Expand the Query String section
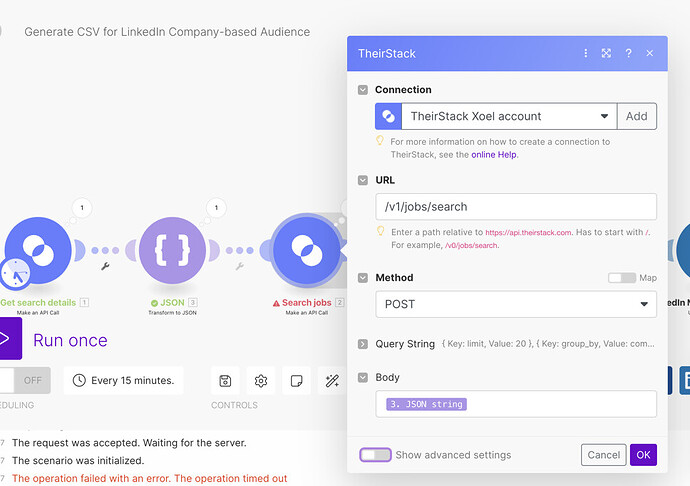 [363, 344]
